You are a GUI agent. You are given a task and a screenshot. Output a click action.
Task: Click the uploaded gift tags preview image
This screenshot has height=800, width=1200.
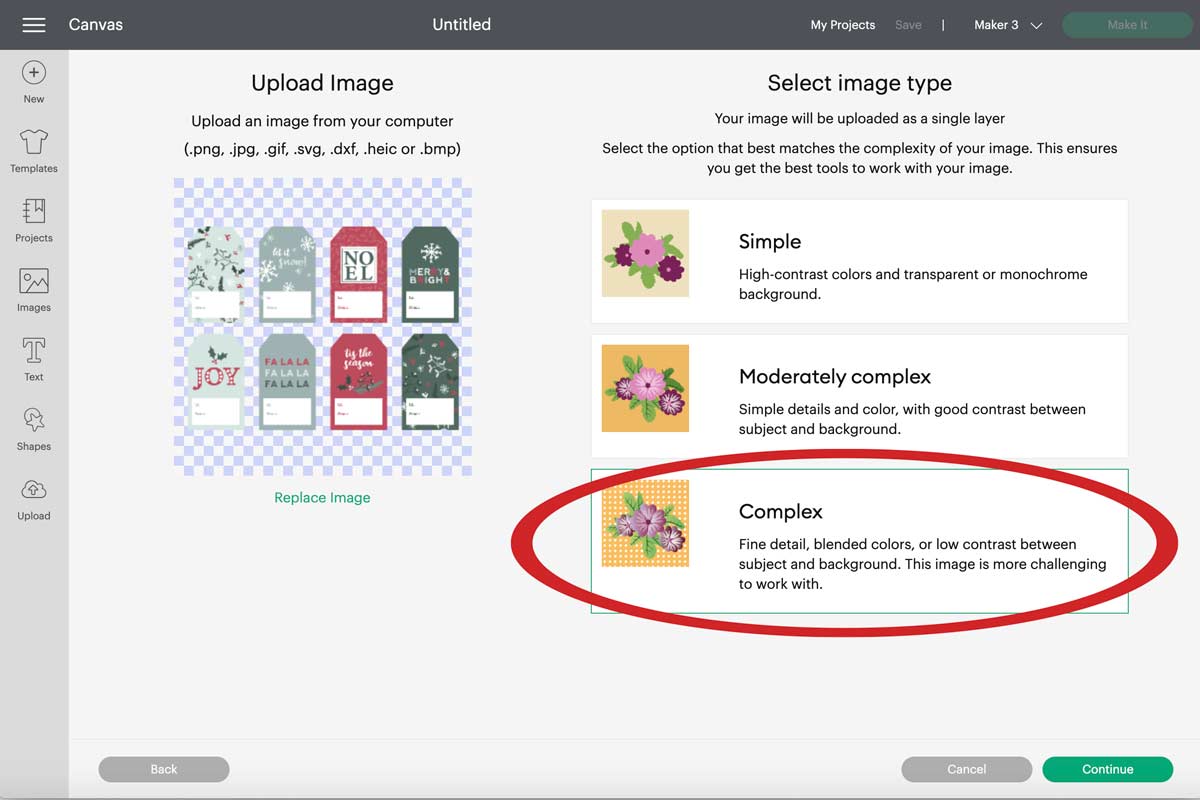click(322, 327)
